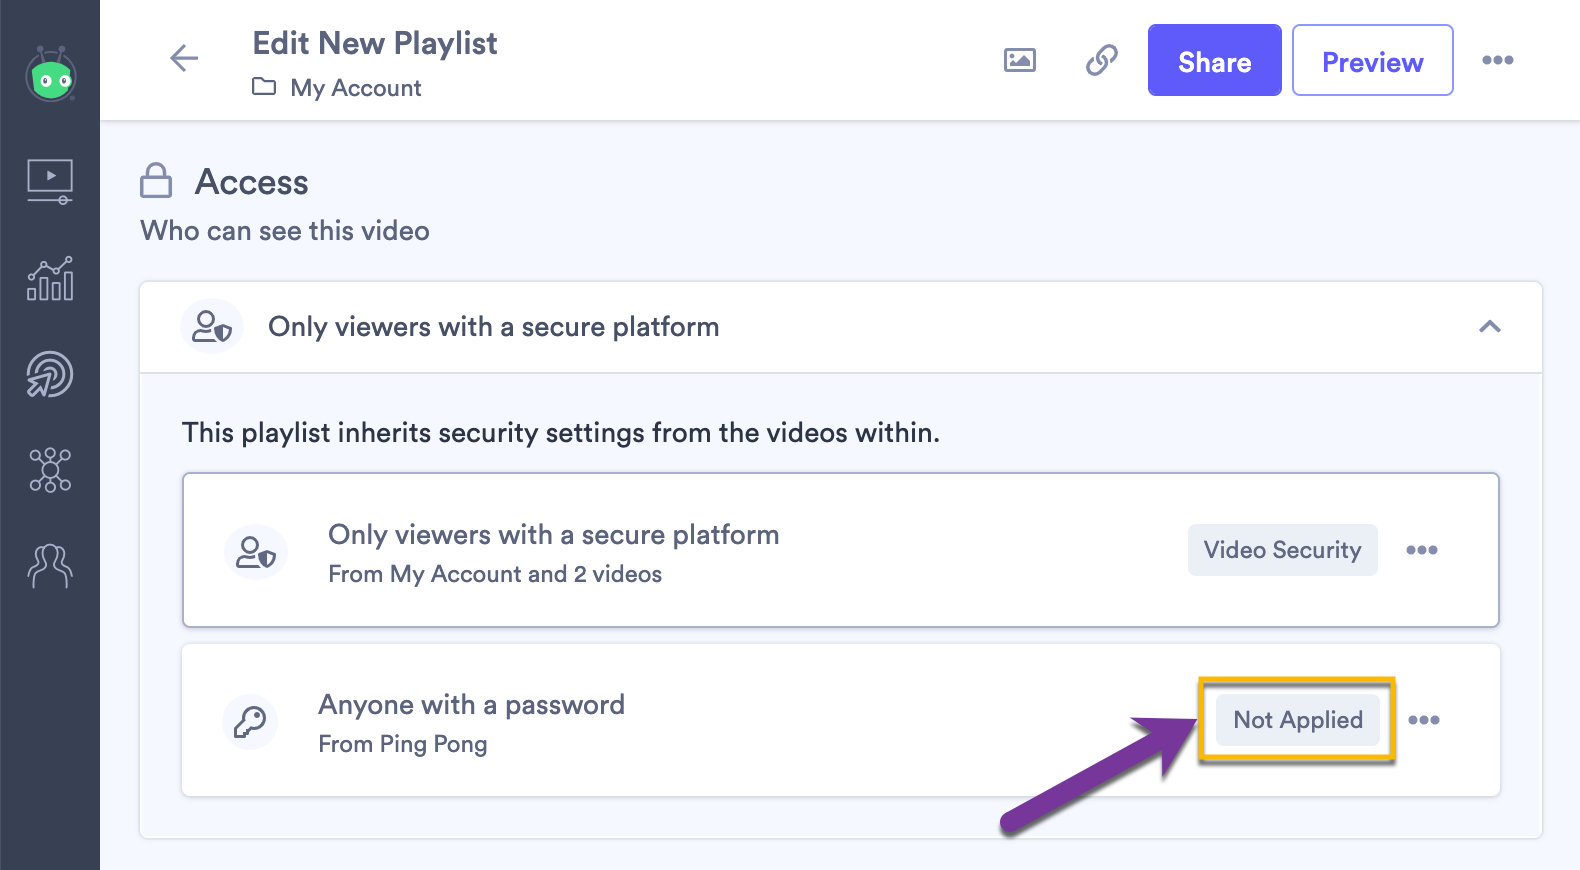The height and width of the screenshot is (870, 1580).
Task: Click the Edit New Playlist title
Action: pyautogui.click(x=375, y=44)
